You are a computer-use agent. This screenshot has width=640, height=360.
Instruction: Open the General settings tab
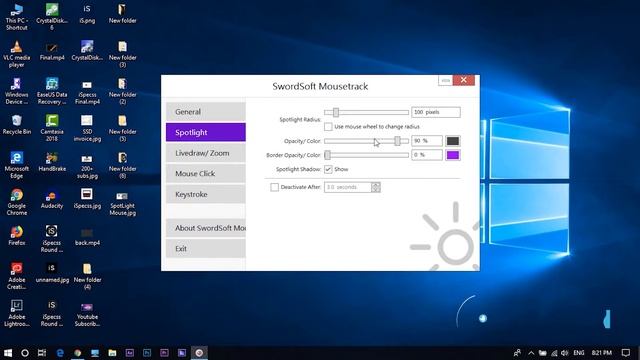coord(206,111)
